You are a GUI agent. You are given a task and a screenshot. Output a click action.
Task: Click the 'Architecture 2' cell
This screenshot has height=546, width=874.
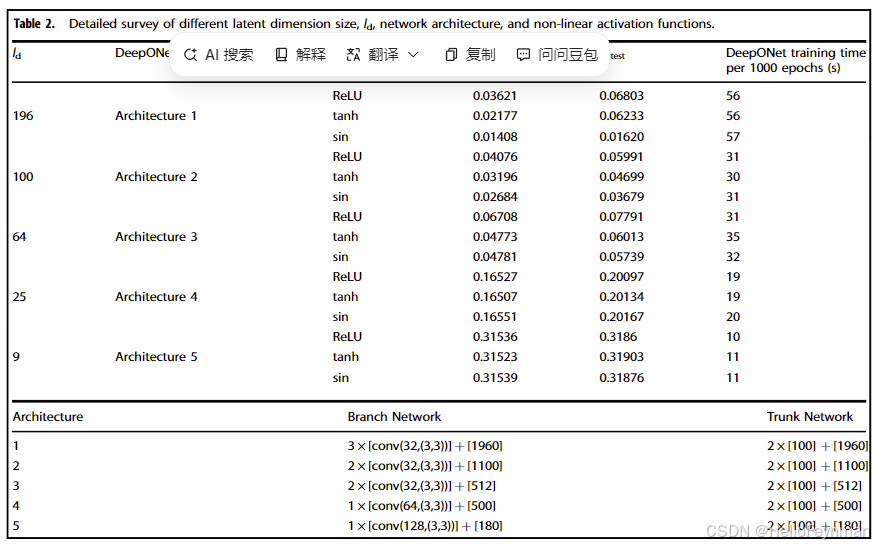click(x=156, y=177)
